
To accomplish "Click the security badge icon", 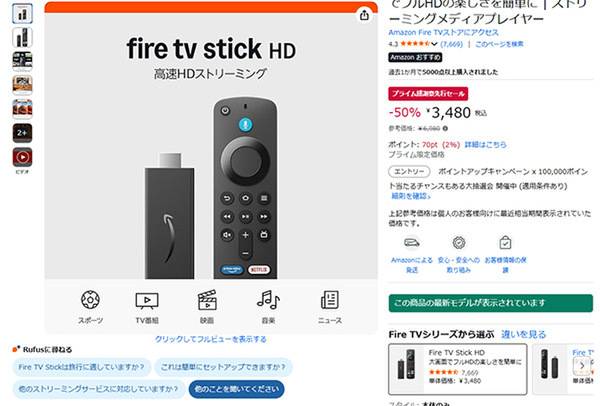I will [458, 243].
